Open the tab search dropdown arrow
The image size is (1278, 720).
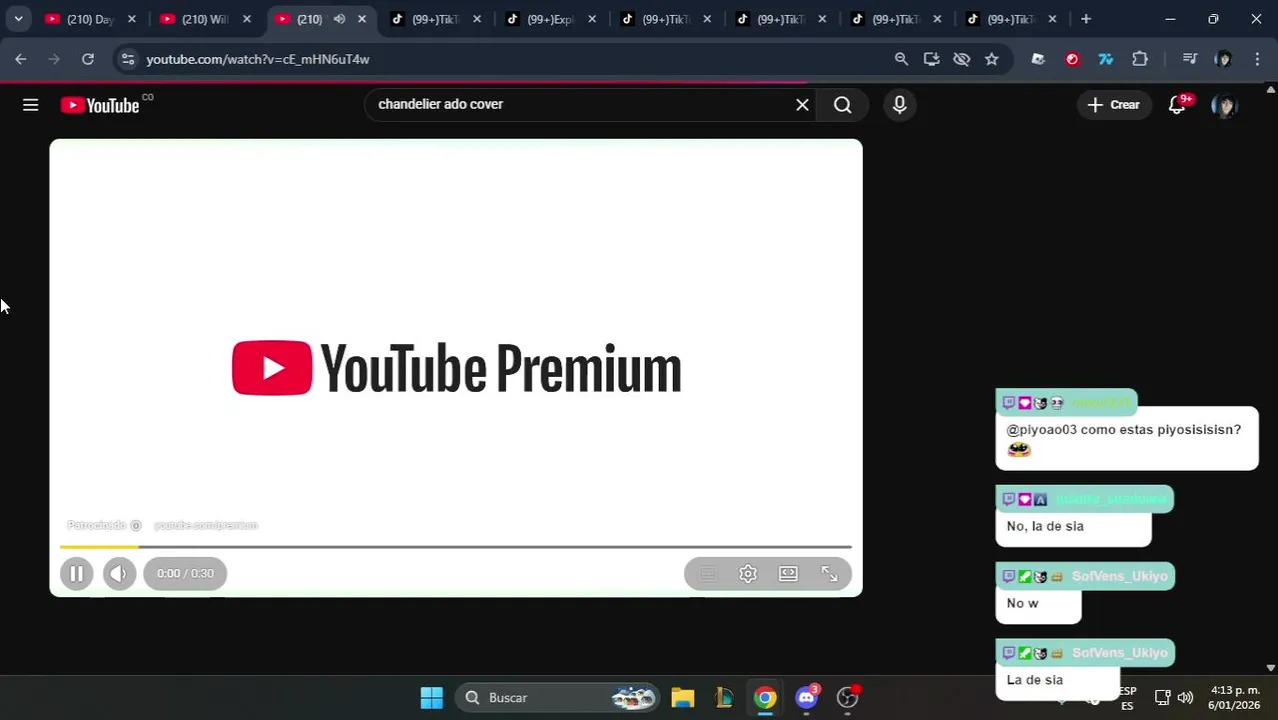(18, 19)
